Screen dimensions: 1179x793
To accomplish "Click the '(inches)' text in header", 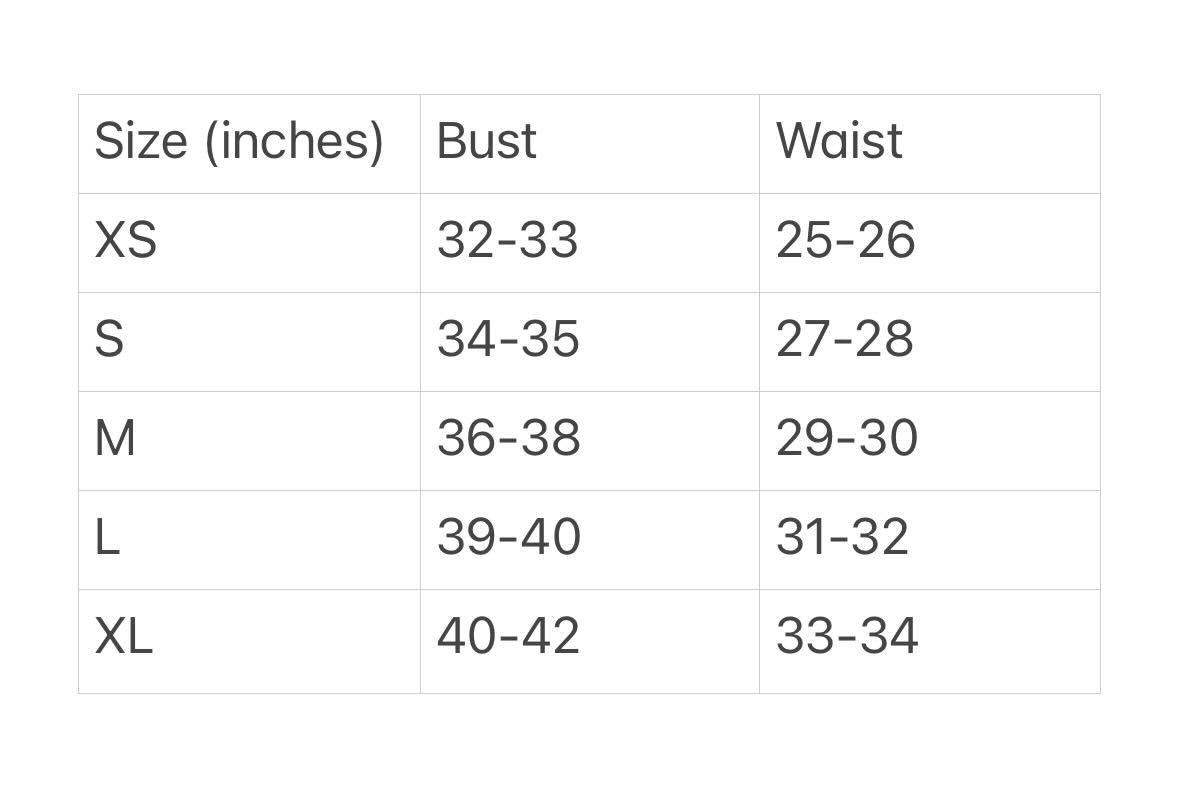I will 294,142.
